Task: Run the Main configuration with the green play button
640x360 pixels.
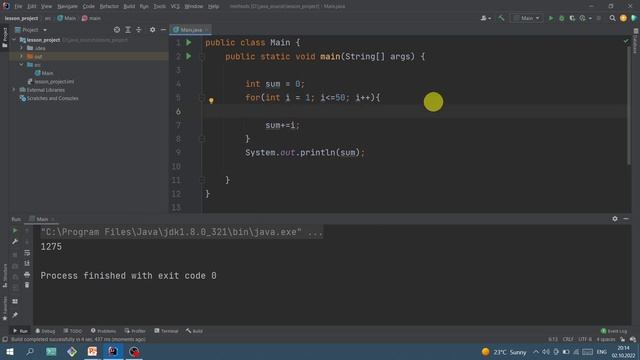Action: (551, 18)
